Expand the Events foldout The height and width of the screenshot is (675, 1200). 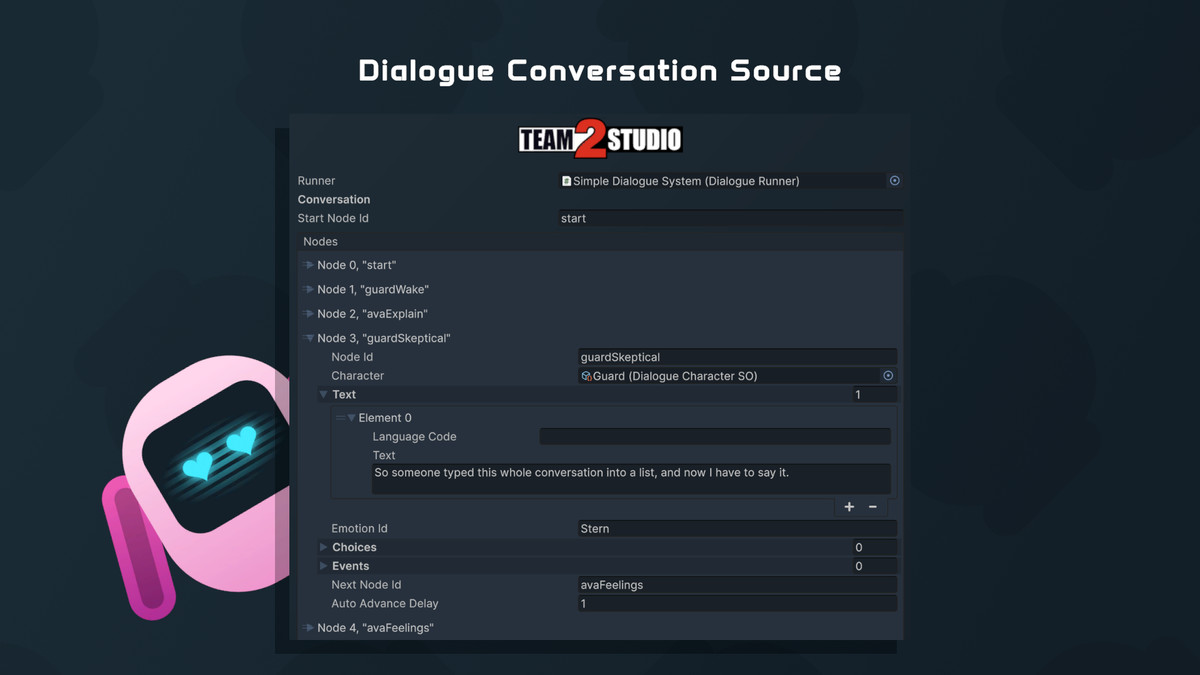(x=323, y=566)
